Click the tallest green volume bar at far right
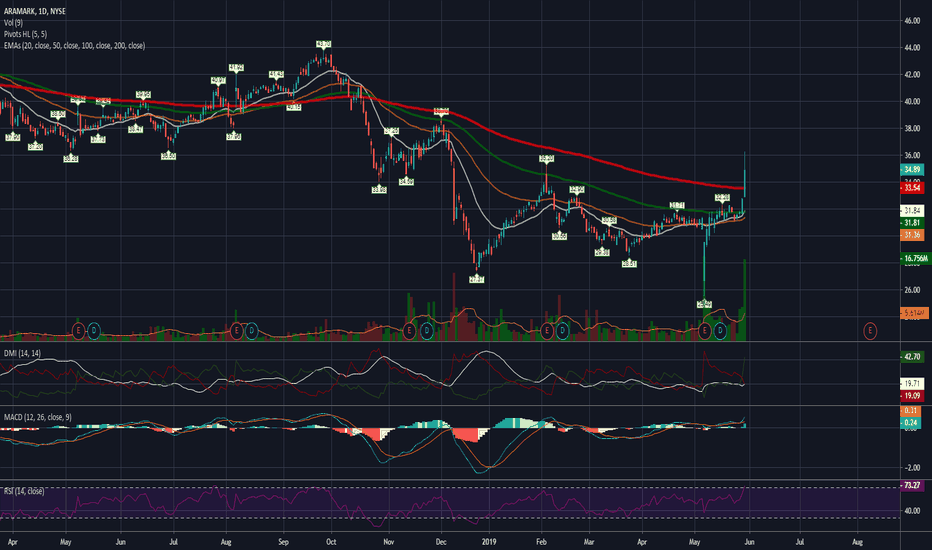Viewport: 932px width, 550px height. [745, 300]
